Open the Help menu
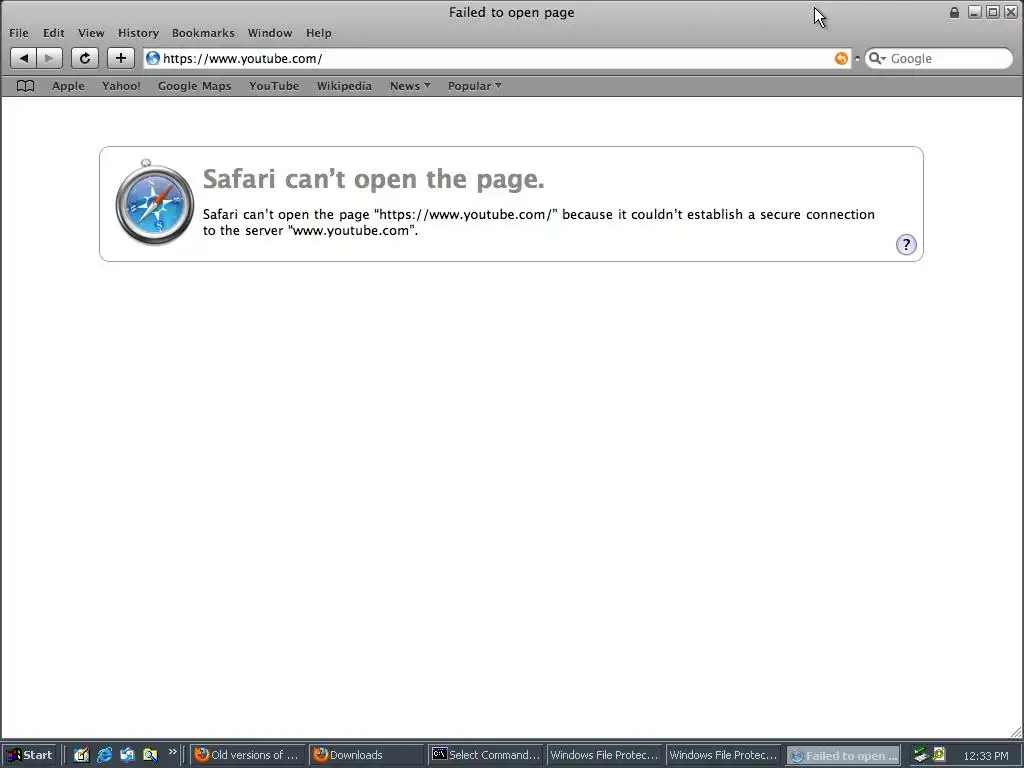 click(319, 33)
